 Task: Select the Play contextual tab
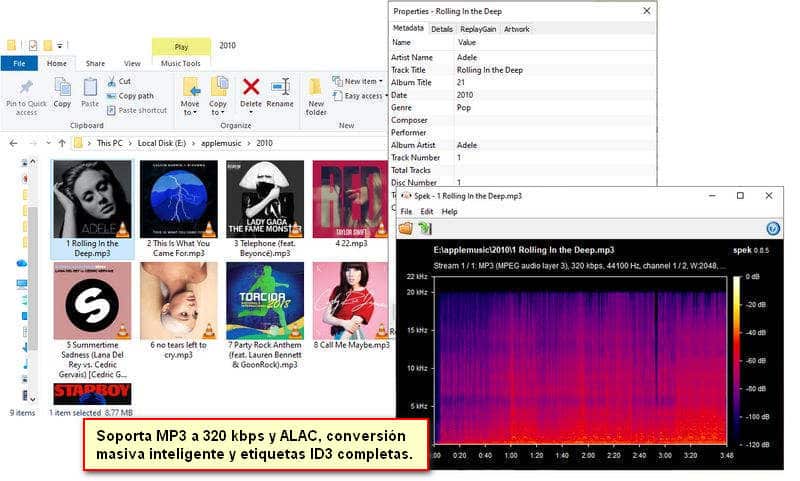[181, 46]
